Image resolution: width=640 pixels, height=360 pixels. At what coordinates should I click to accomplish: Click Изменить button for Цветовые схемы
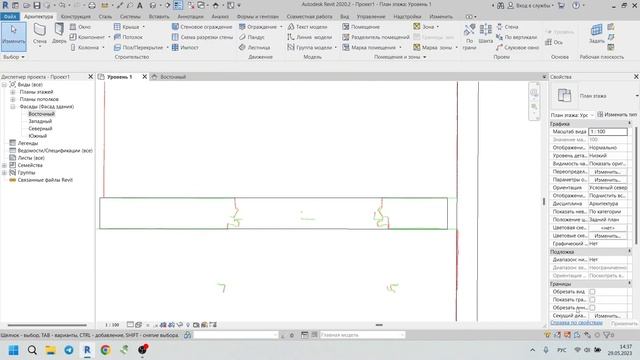pos(607,236)
